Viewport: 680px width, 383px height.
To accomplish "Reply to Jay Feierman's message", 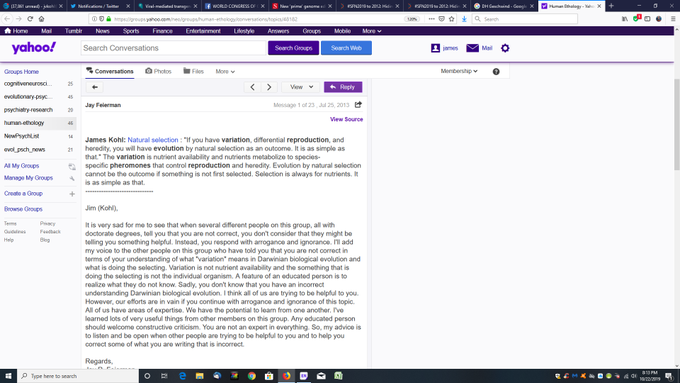I will click(x=343, y=87).
